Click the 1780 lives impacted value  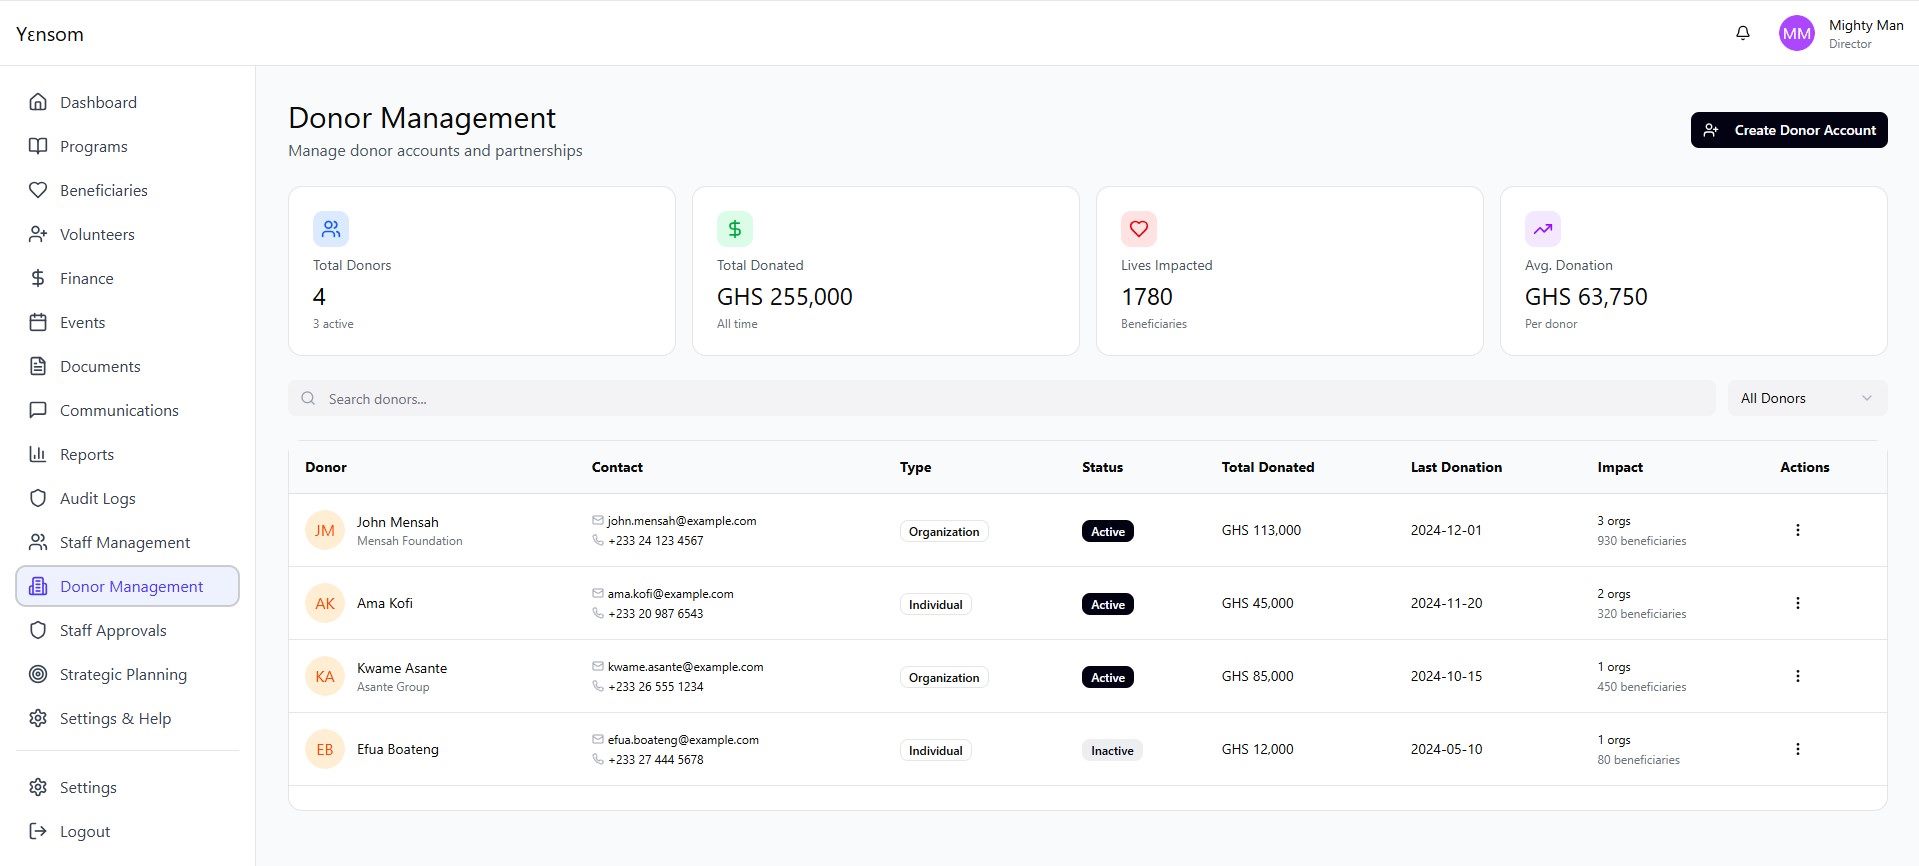click(1147, 297)
